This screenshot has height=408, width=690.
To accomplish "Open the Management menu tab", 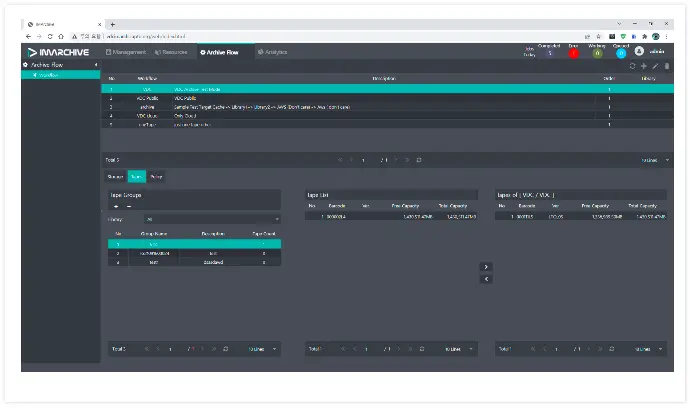I will point(126,51).
